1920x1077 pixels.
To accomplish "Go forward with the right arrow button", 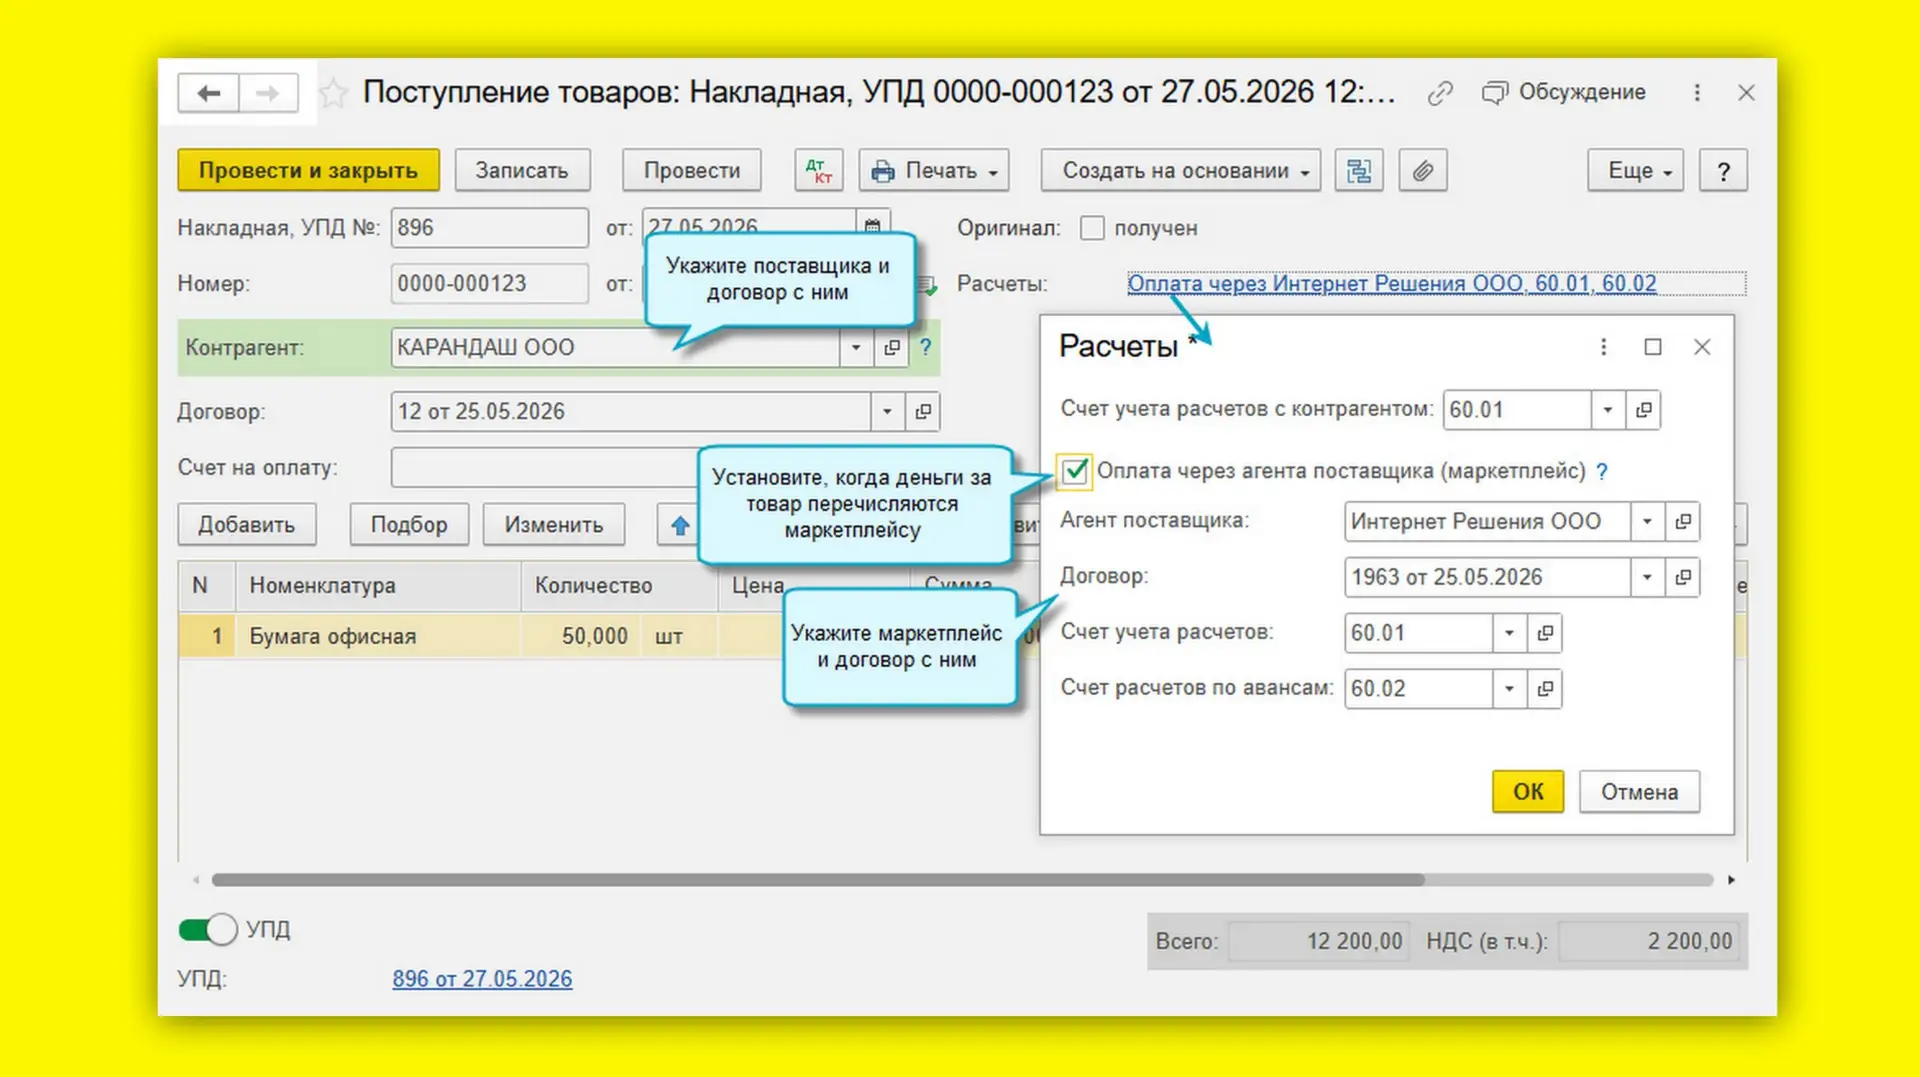I will click(x=268, y=93).
